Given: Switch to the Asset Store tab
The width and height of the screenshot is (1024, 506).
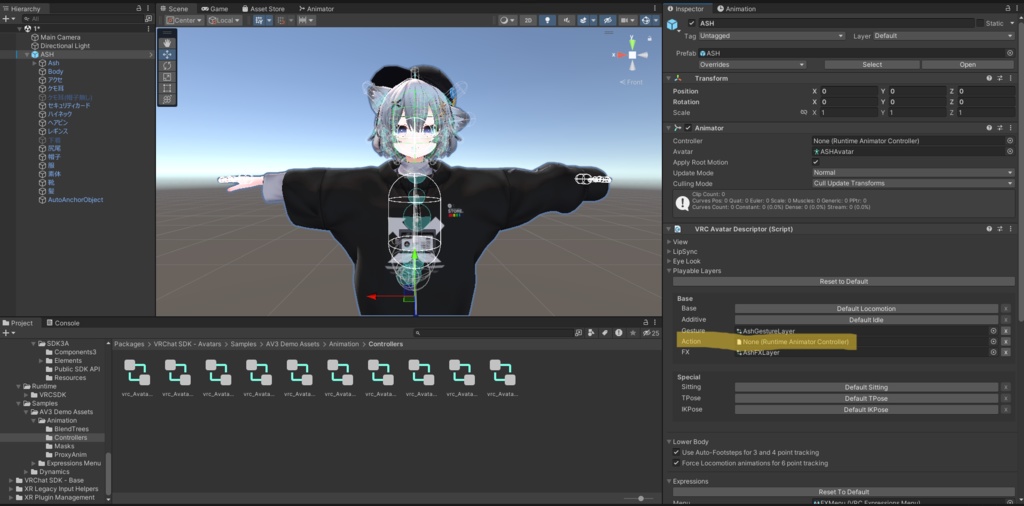Looking at the screenshot, I should pyautogui.click(x=263, y=8).
